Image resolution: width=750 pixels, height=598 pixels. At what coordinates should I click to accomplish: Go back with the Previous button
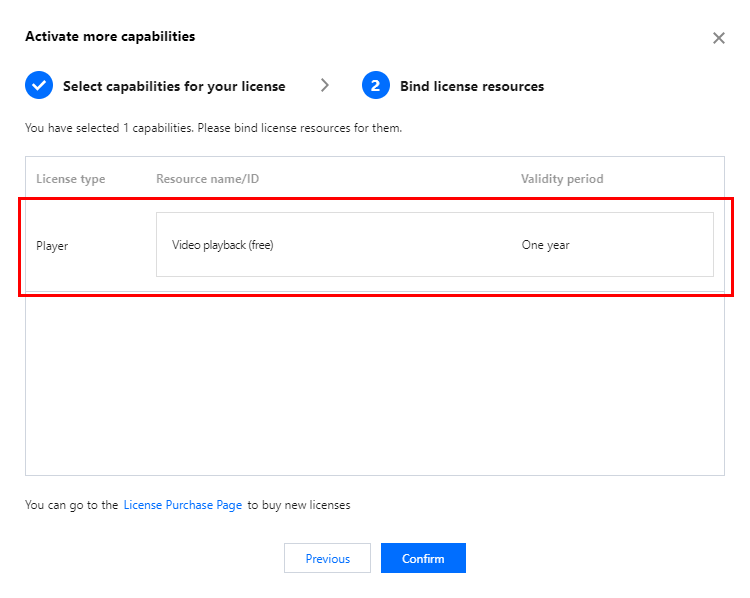click(327, 558)
